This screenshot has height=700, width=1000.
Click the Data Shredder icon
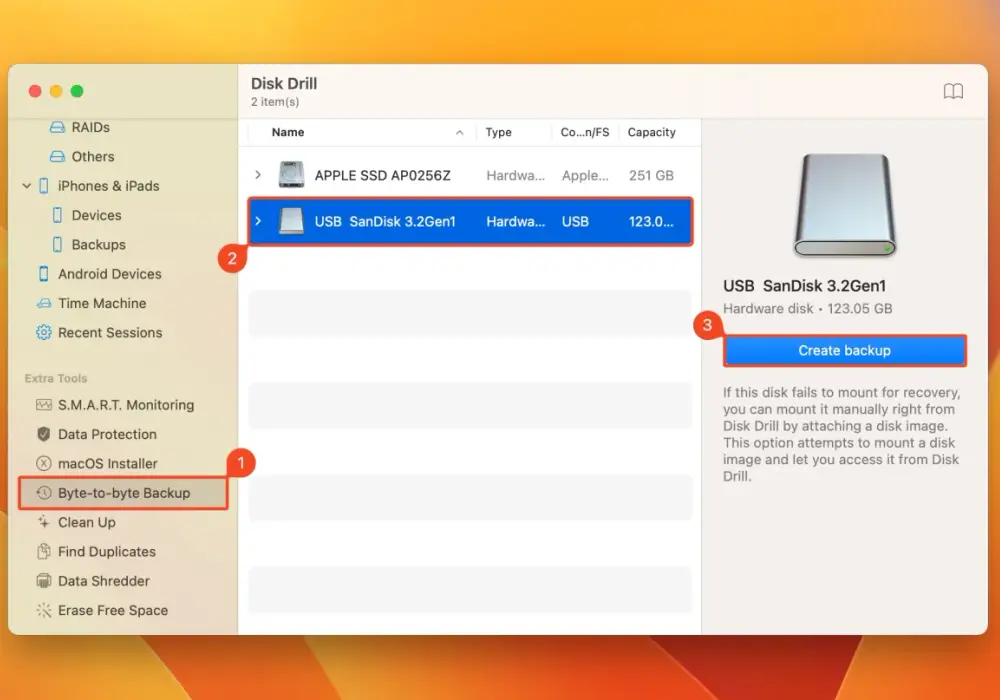[x=43, y=581]
